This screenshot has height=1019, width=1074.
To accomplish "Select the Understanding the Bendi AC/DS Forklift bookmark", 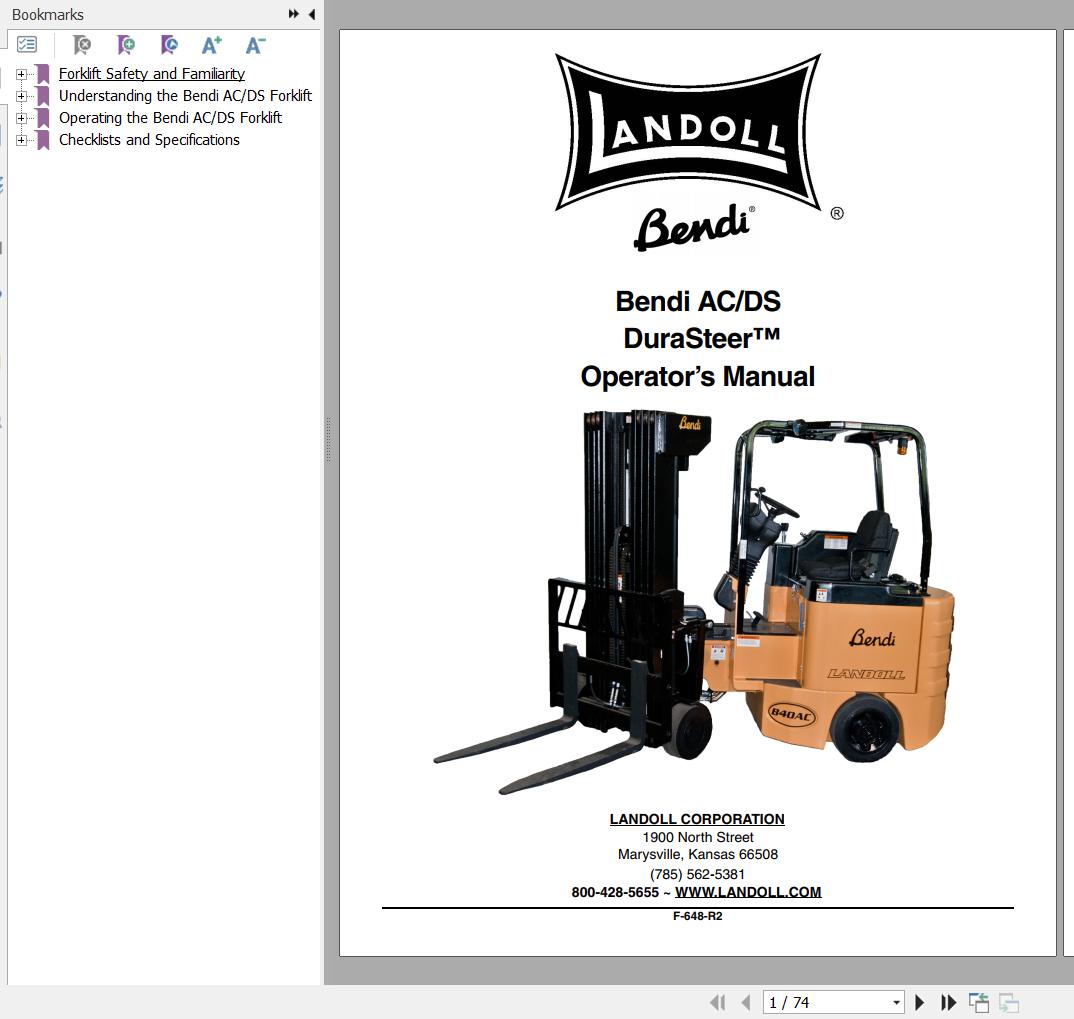I will pyautogui.click(x=185, y=95).
